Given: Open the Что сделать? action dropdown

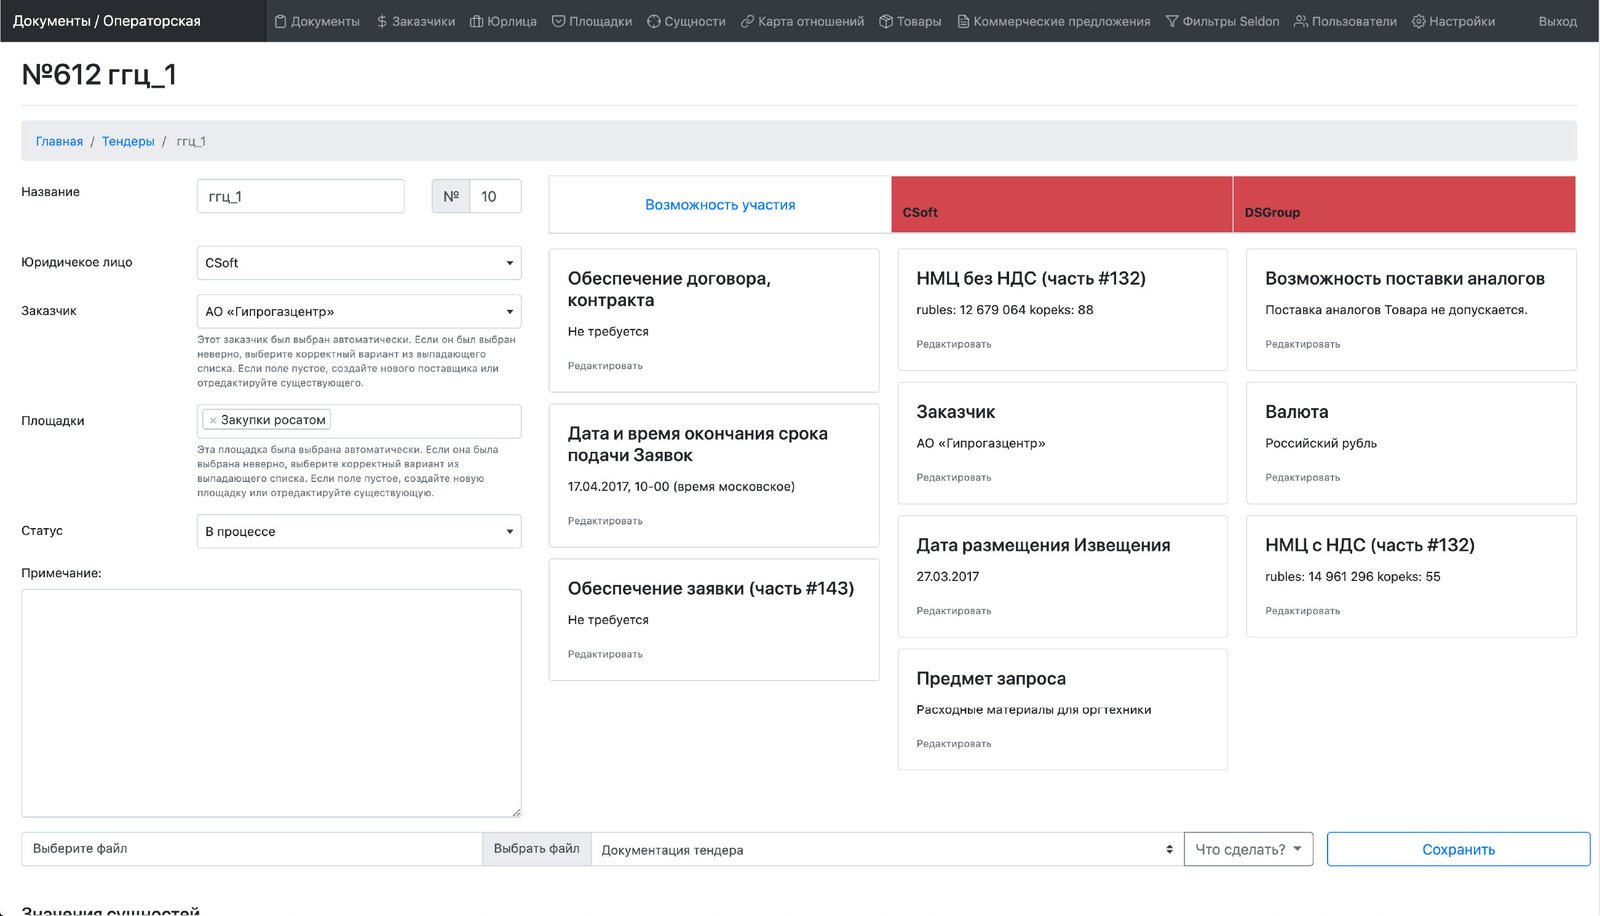Looking at the screenshot, I should pyautogui.click(x=1248, y=849).
